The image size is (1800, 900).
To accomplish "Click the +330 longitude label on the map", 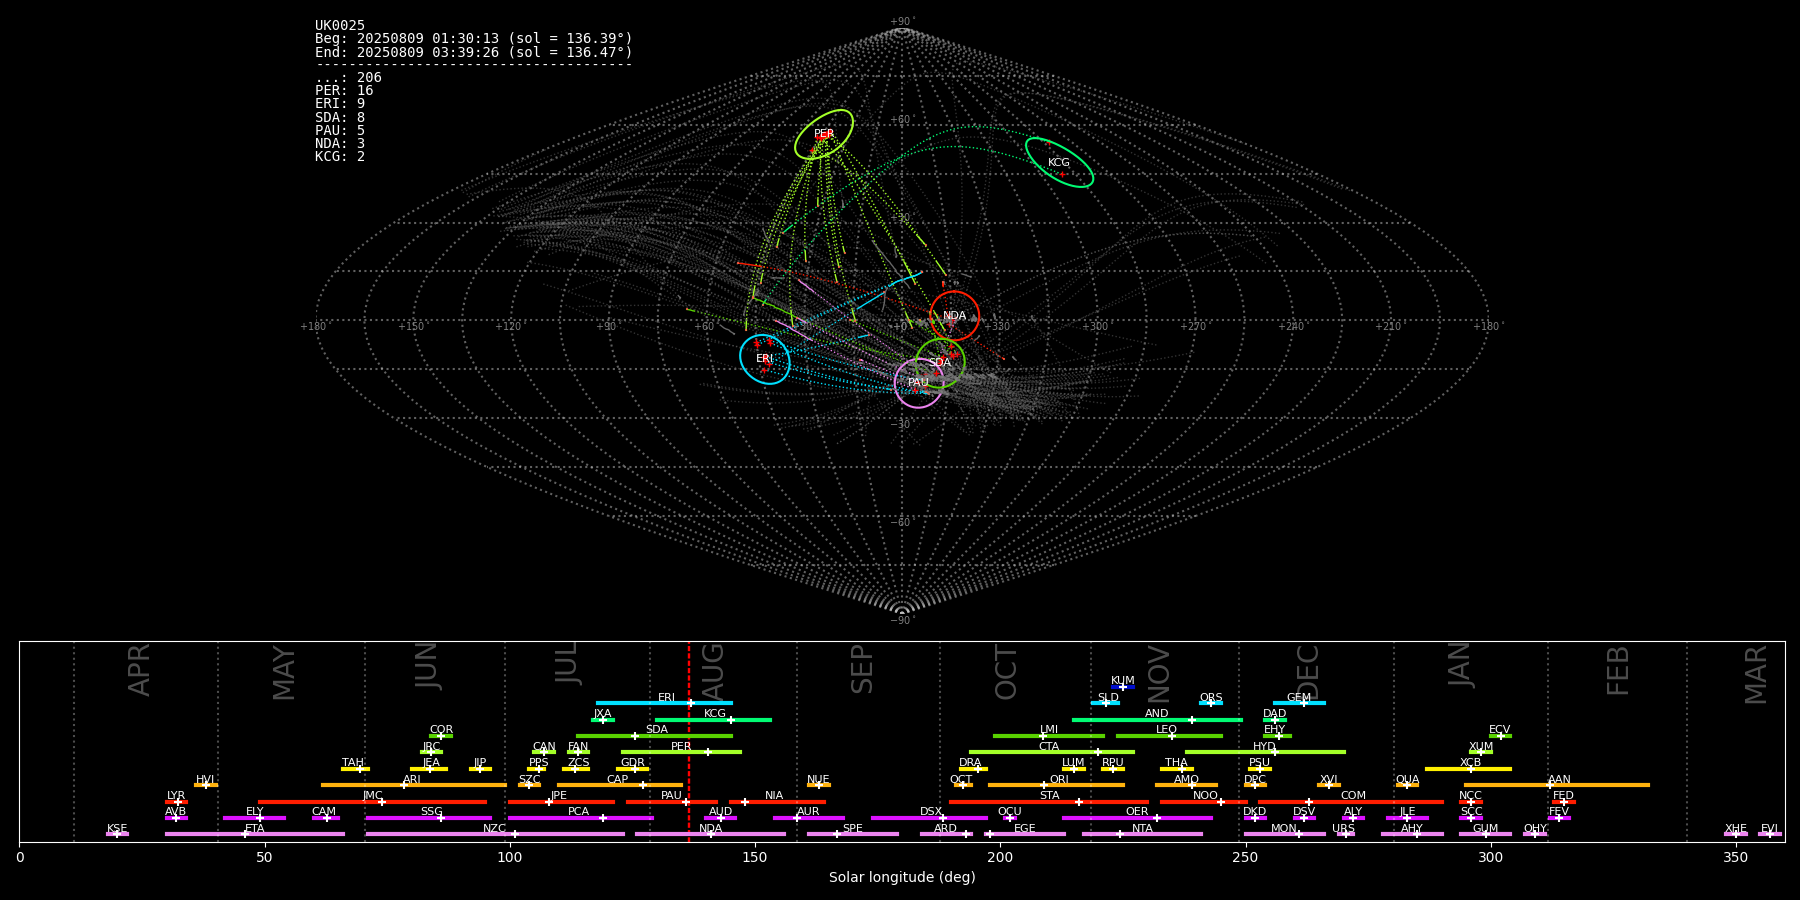I will point(997,326).
